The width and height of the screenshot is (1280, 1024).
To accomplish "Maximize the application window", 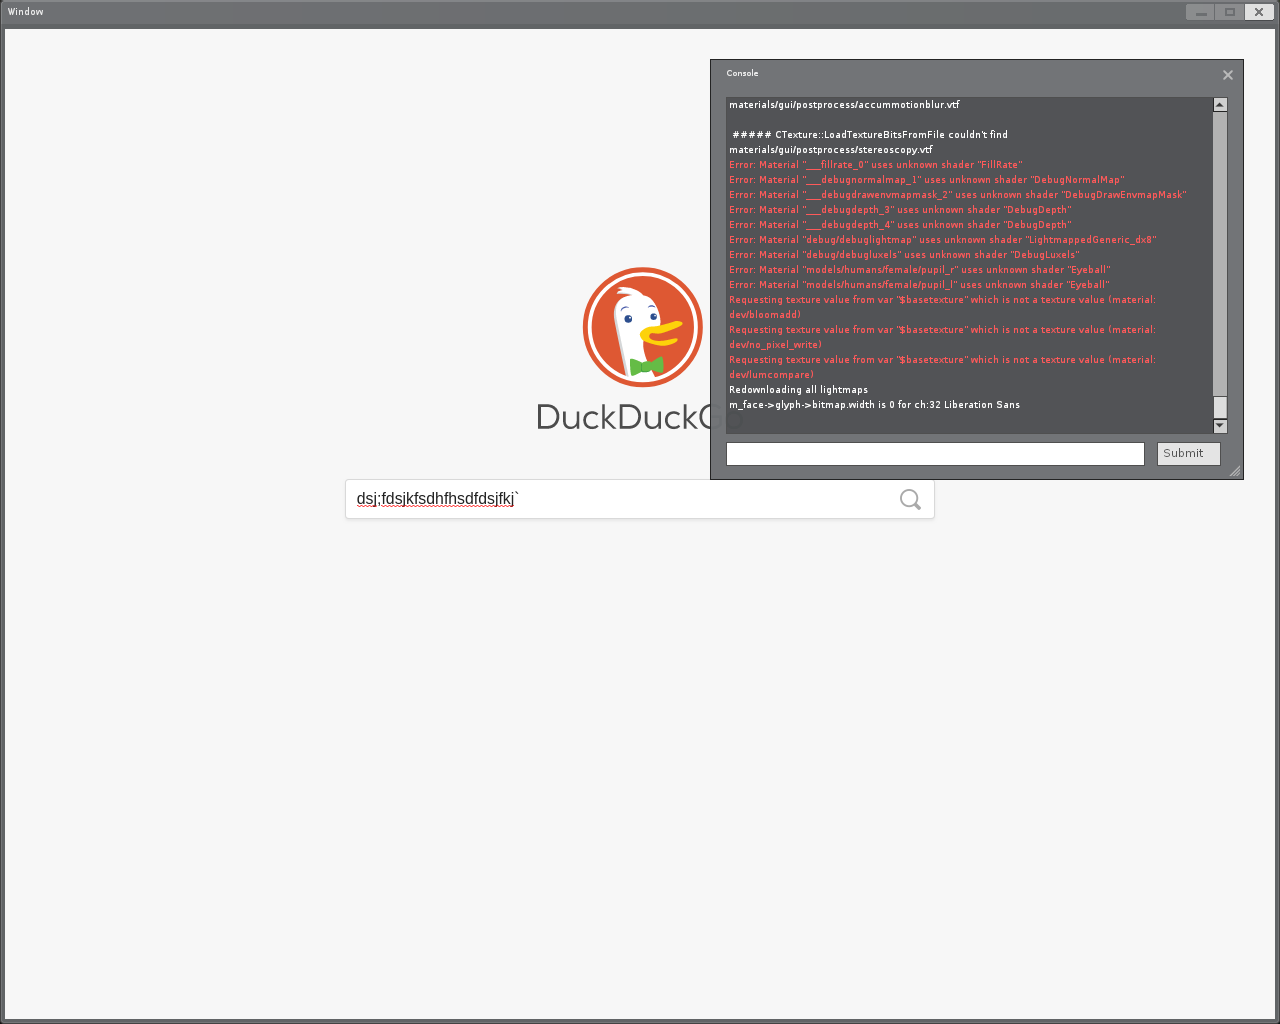I will [x=1229, y=11].
